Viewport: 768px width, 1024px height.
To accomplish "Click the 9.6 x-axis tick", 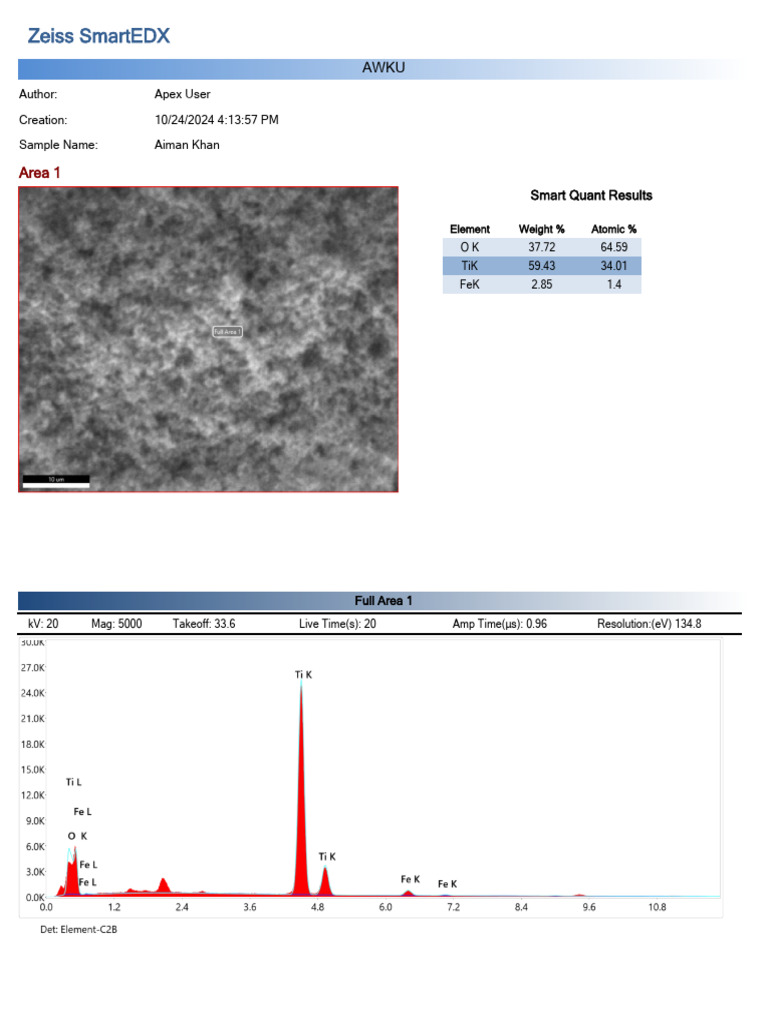I will [589, 907].
